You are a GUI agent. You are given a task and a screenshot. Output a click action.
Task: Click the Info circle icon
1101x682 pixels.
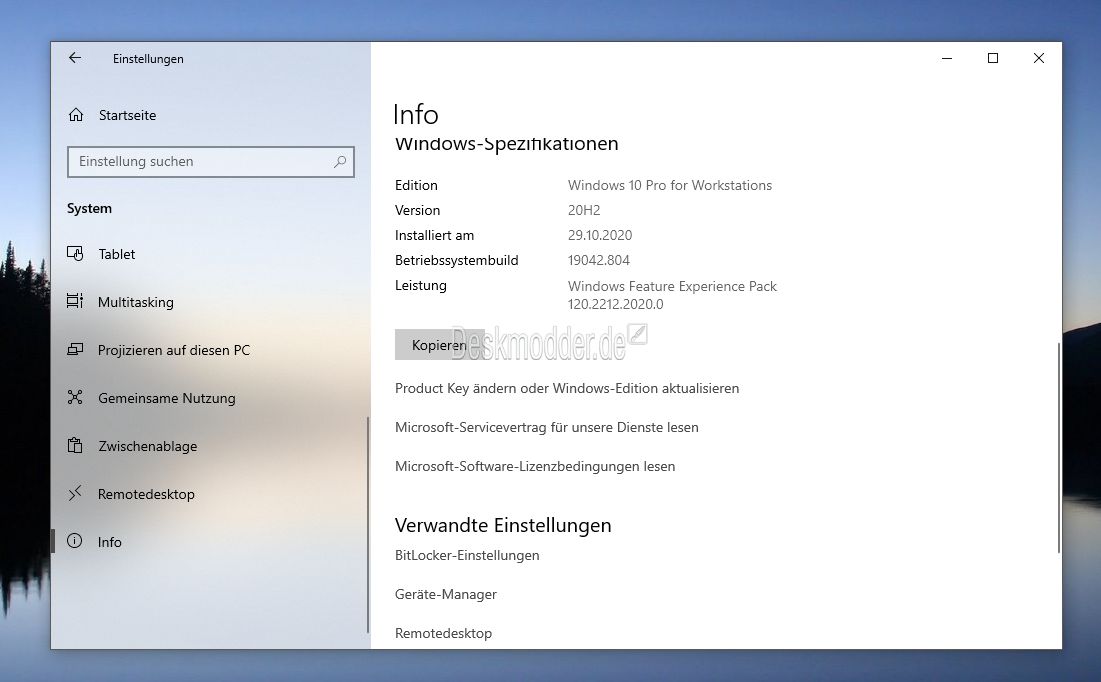click(x=74, y=541)
